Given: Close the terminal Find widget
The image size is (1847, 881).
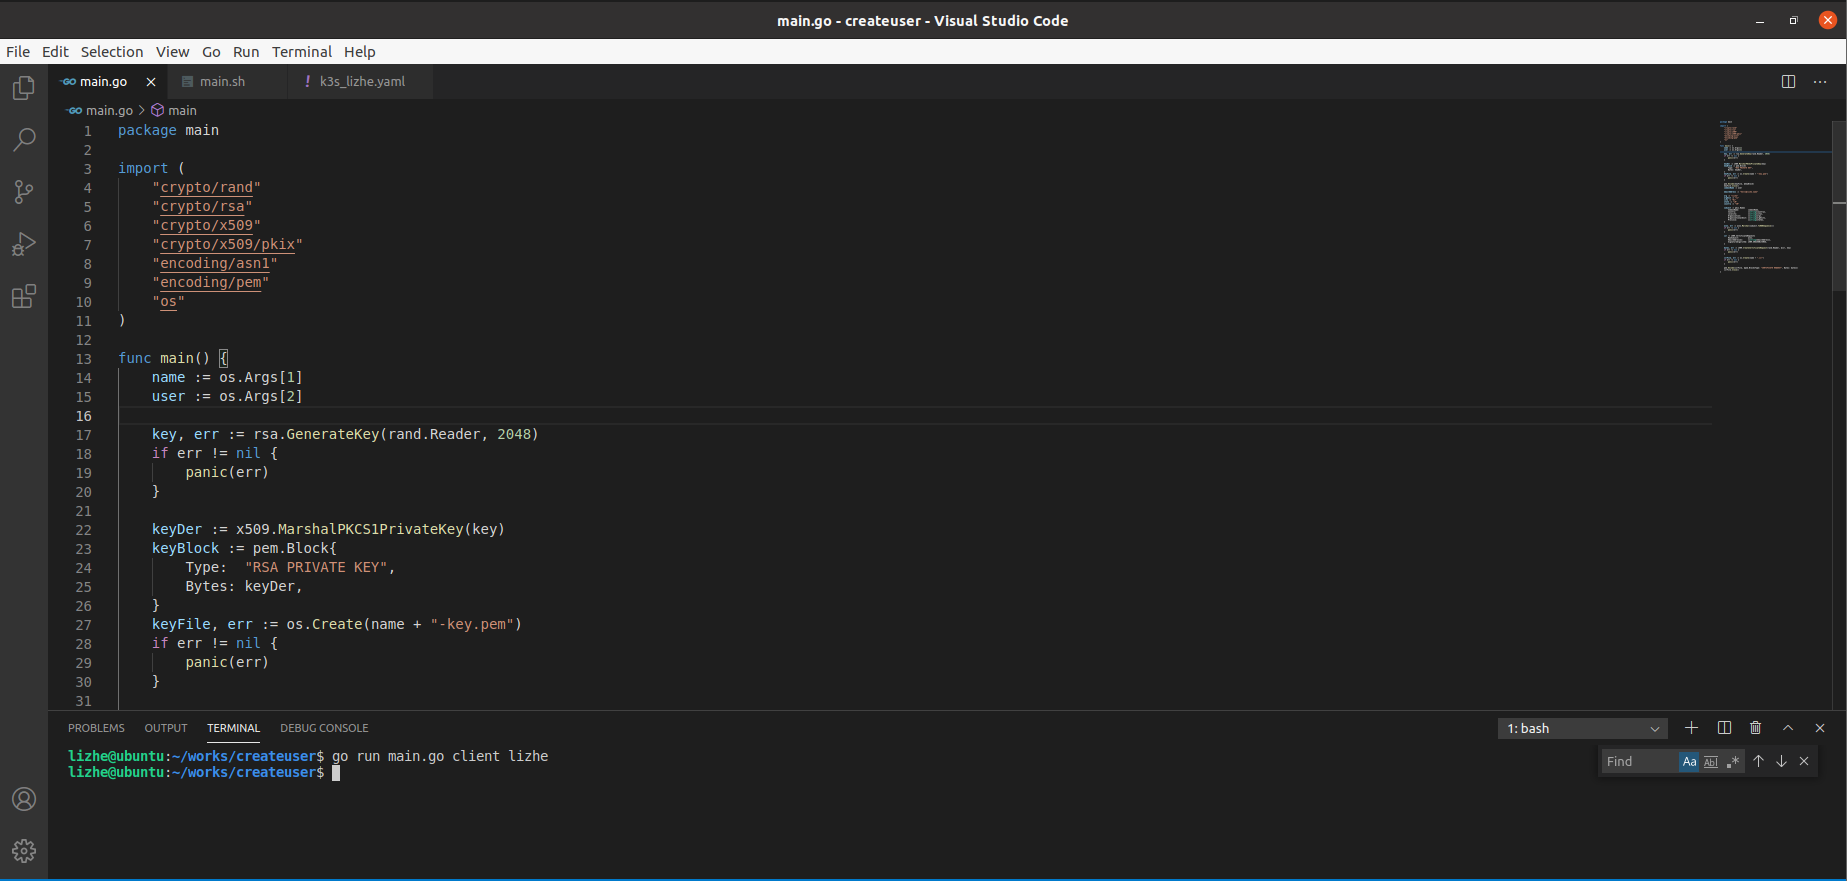Looking at the screenshot, I should [x=1804, y=761].
